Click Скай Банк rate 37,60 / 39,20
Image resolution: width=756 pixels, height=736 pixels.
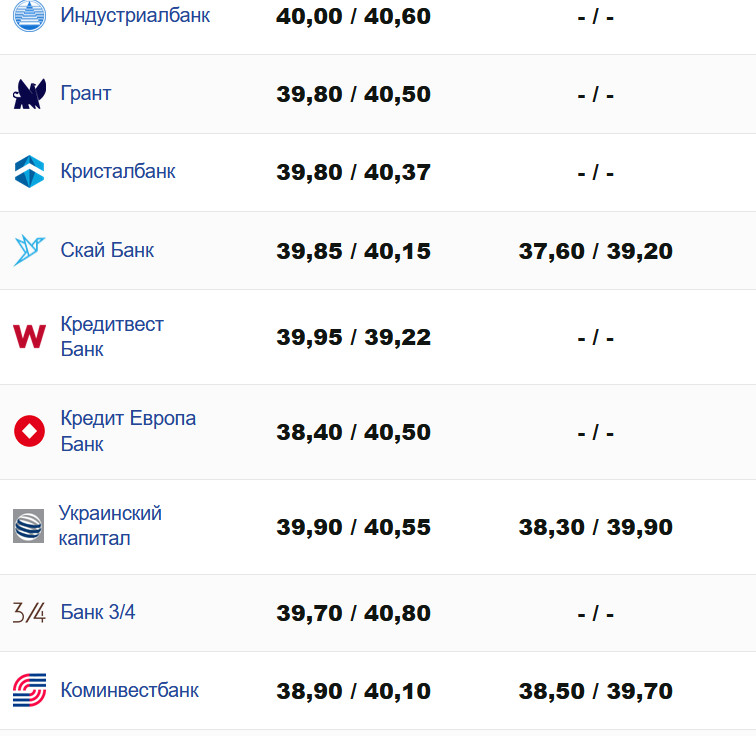(x=595, y=251)
